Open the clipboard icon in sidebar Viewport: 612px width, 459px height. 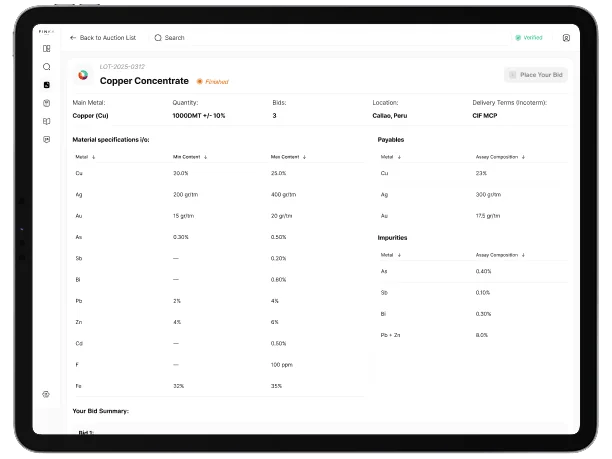click(x=46, y=103)
